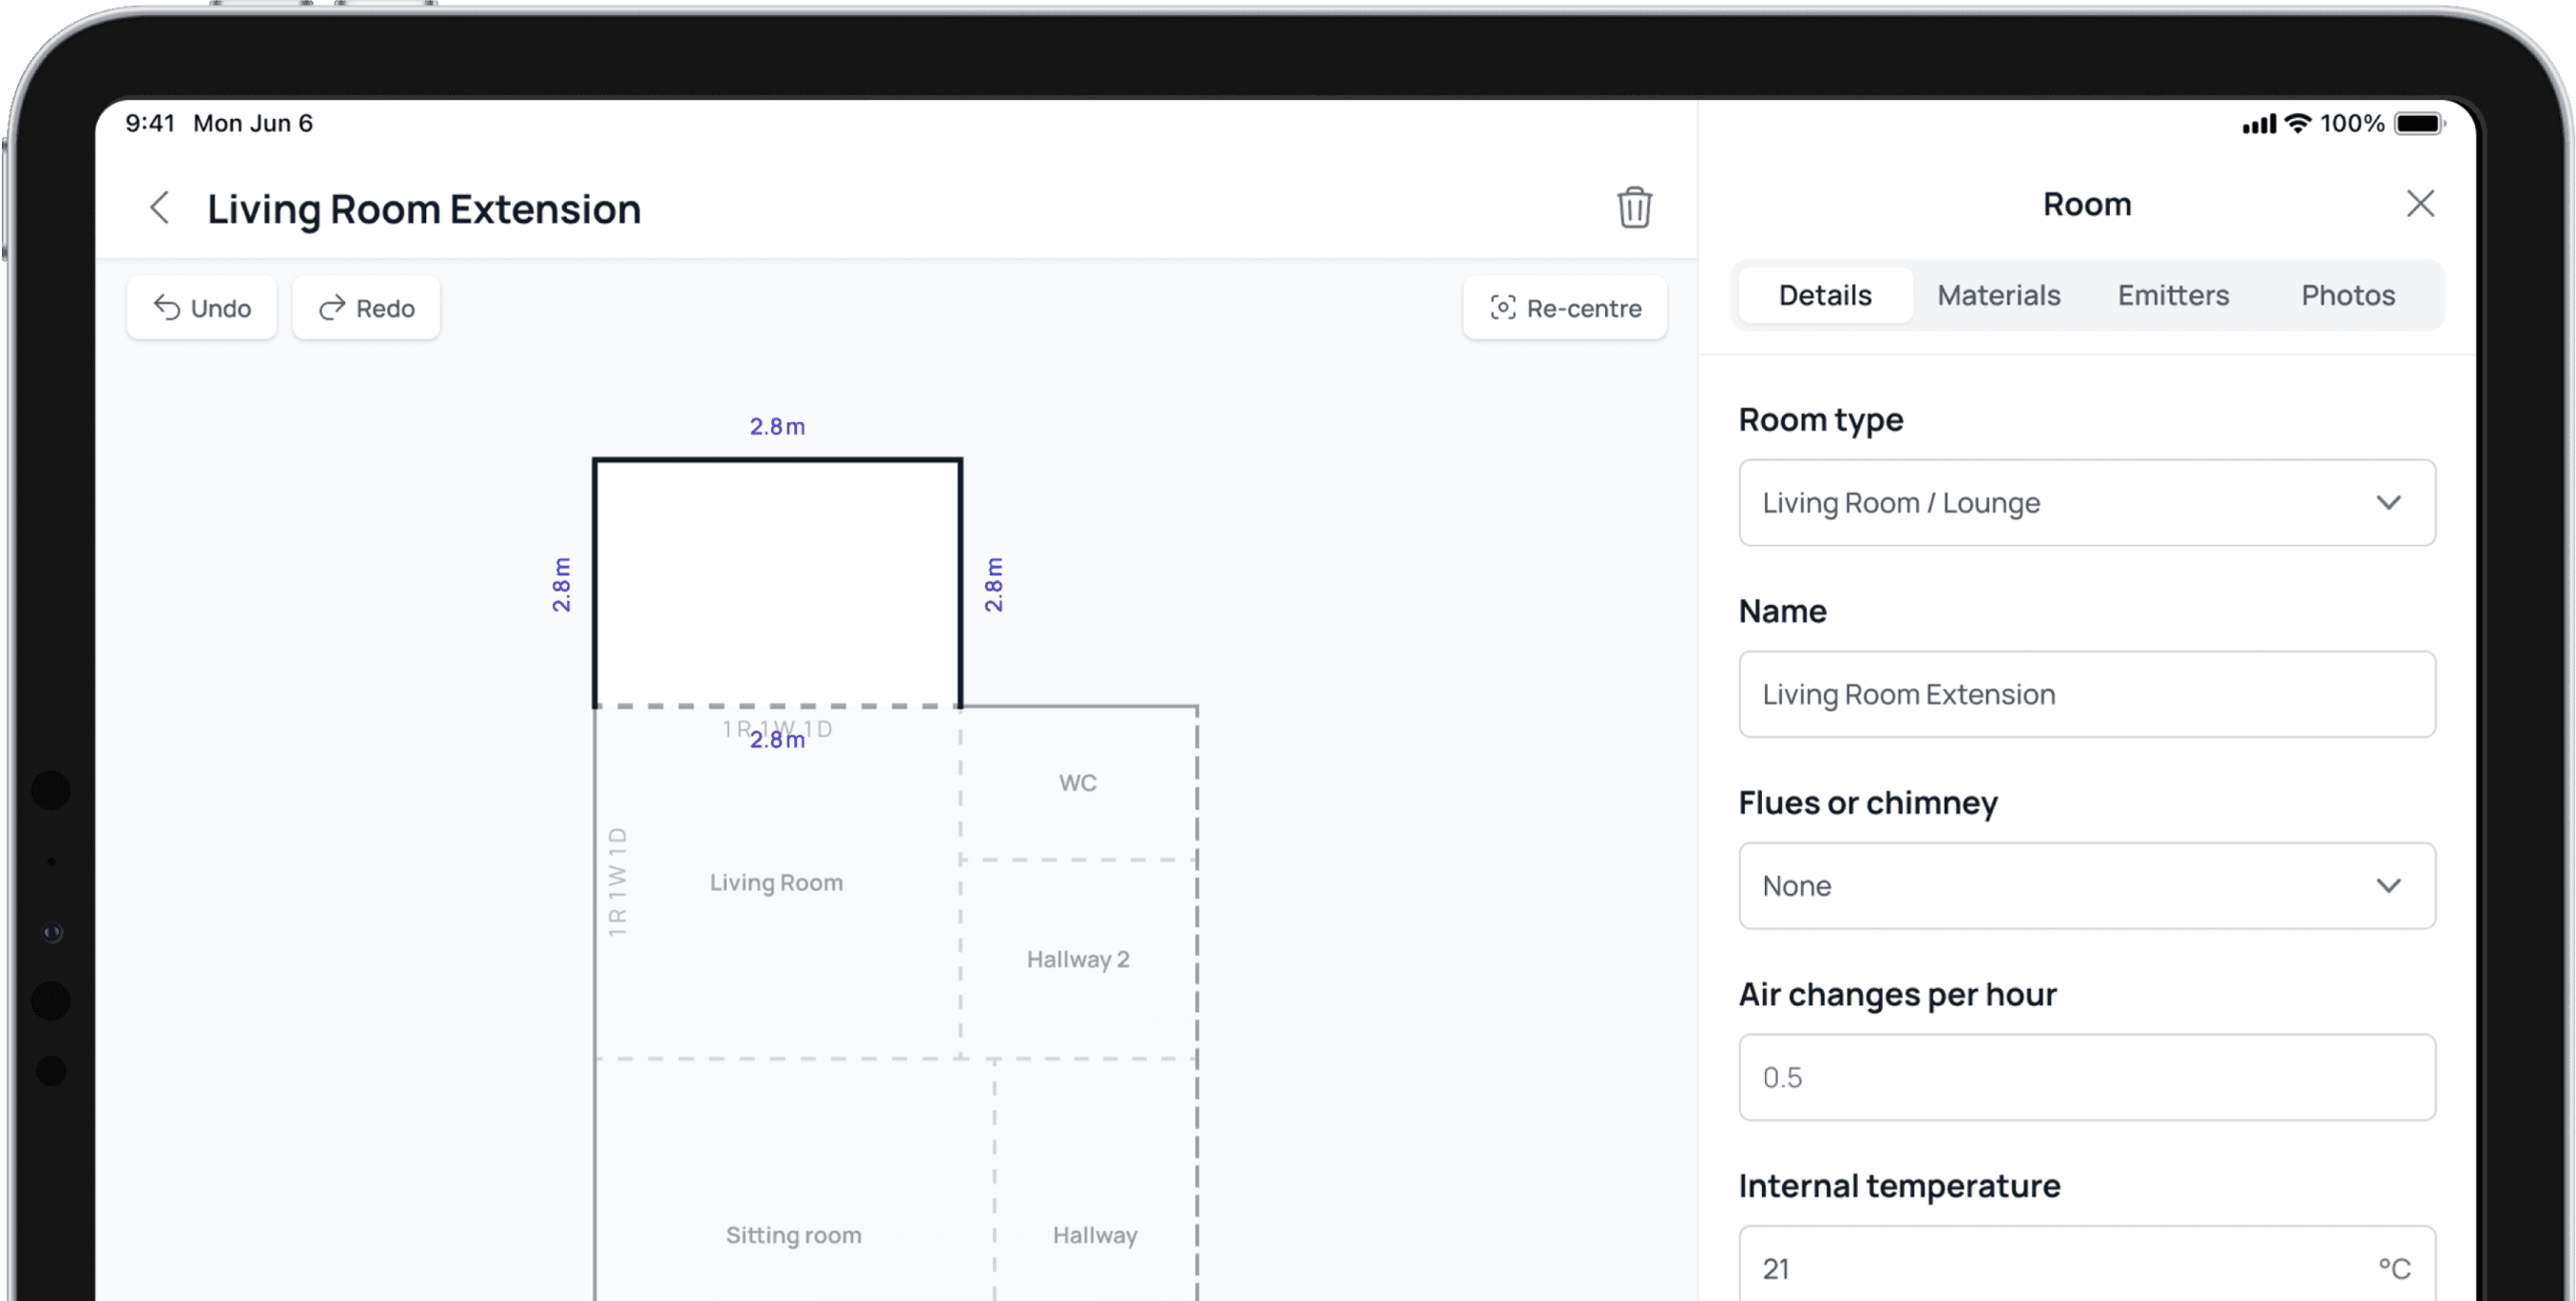The height and width of the screenshot is (1301, 2576).
Task: Expand the Room type dropdown
Action: 2086,503
